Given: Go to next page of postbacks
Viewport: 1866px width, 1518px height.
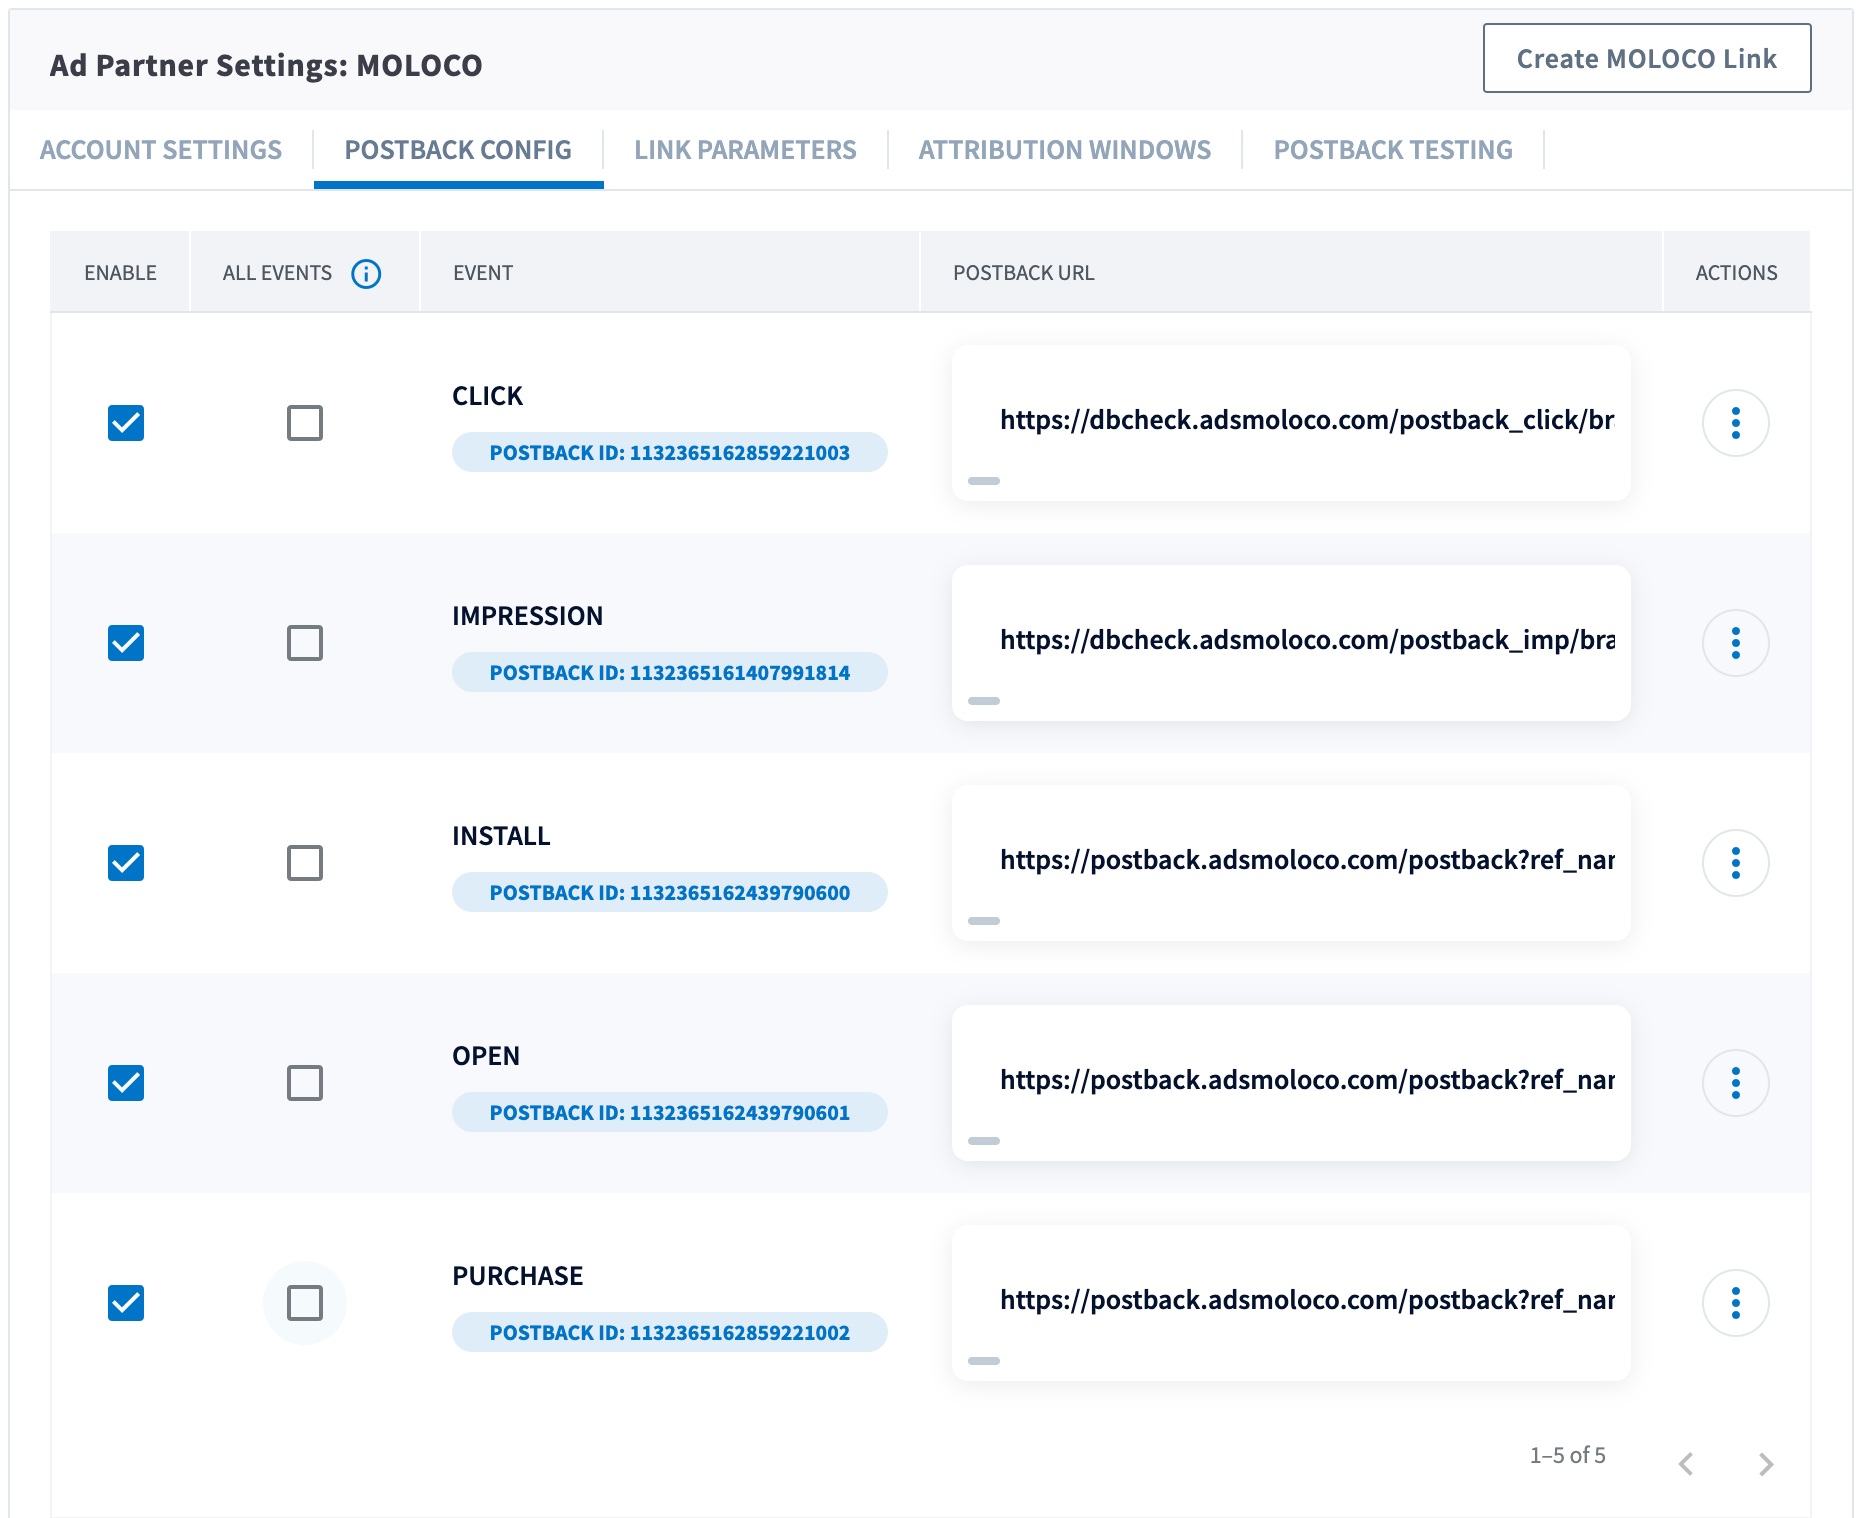Looking at the screenshot, I should (1766, 1464).
